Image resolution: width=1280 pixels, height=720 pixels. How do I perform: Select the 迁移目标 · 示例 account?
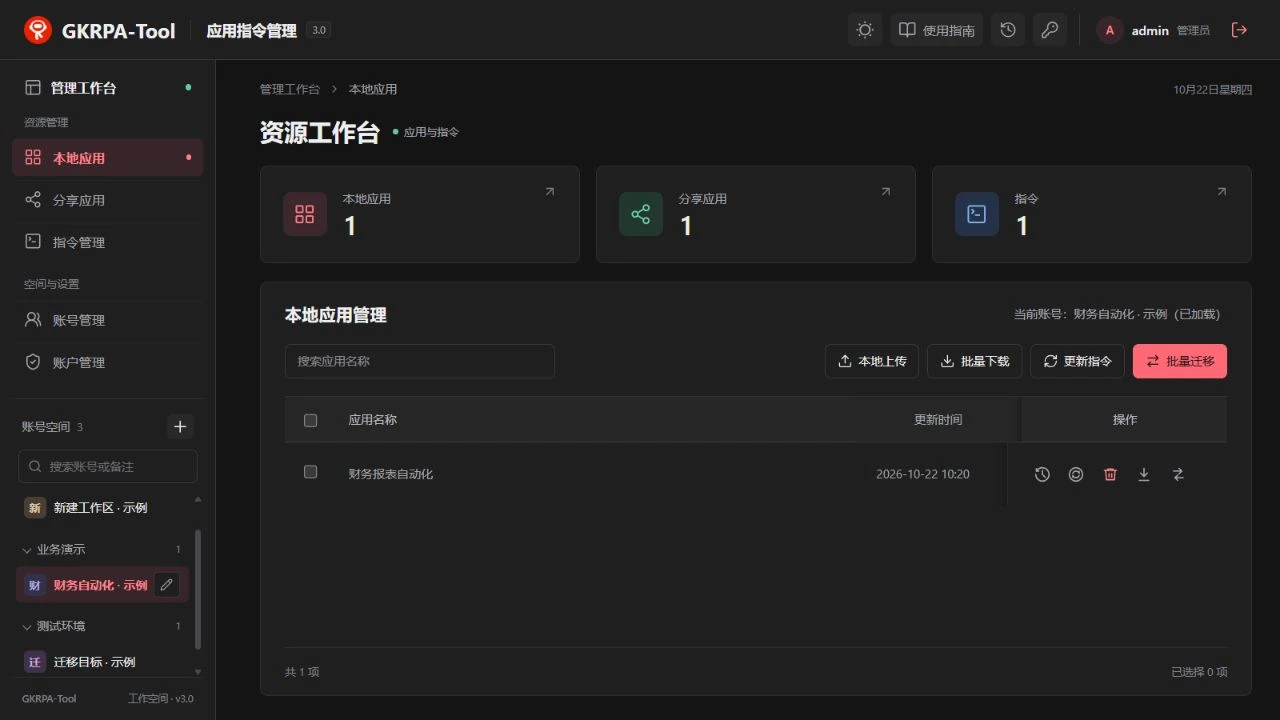pyautogui.click(x=103, y=662)
